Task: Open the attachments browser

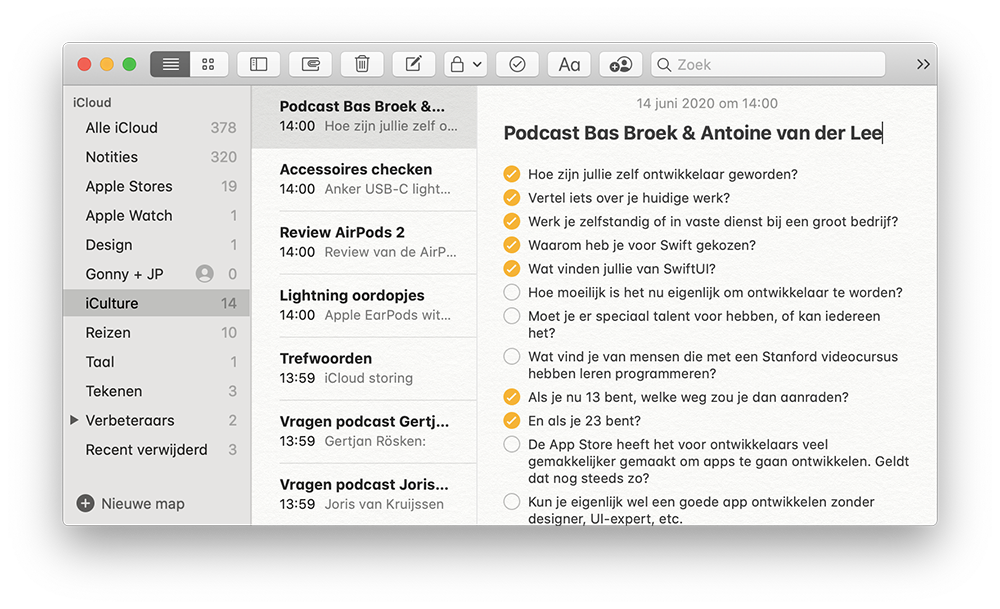Action: (x=310, y=64)
